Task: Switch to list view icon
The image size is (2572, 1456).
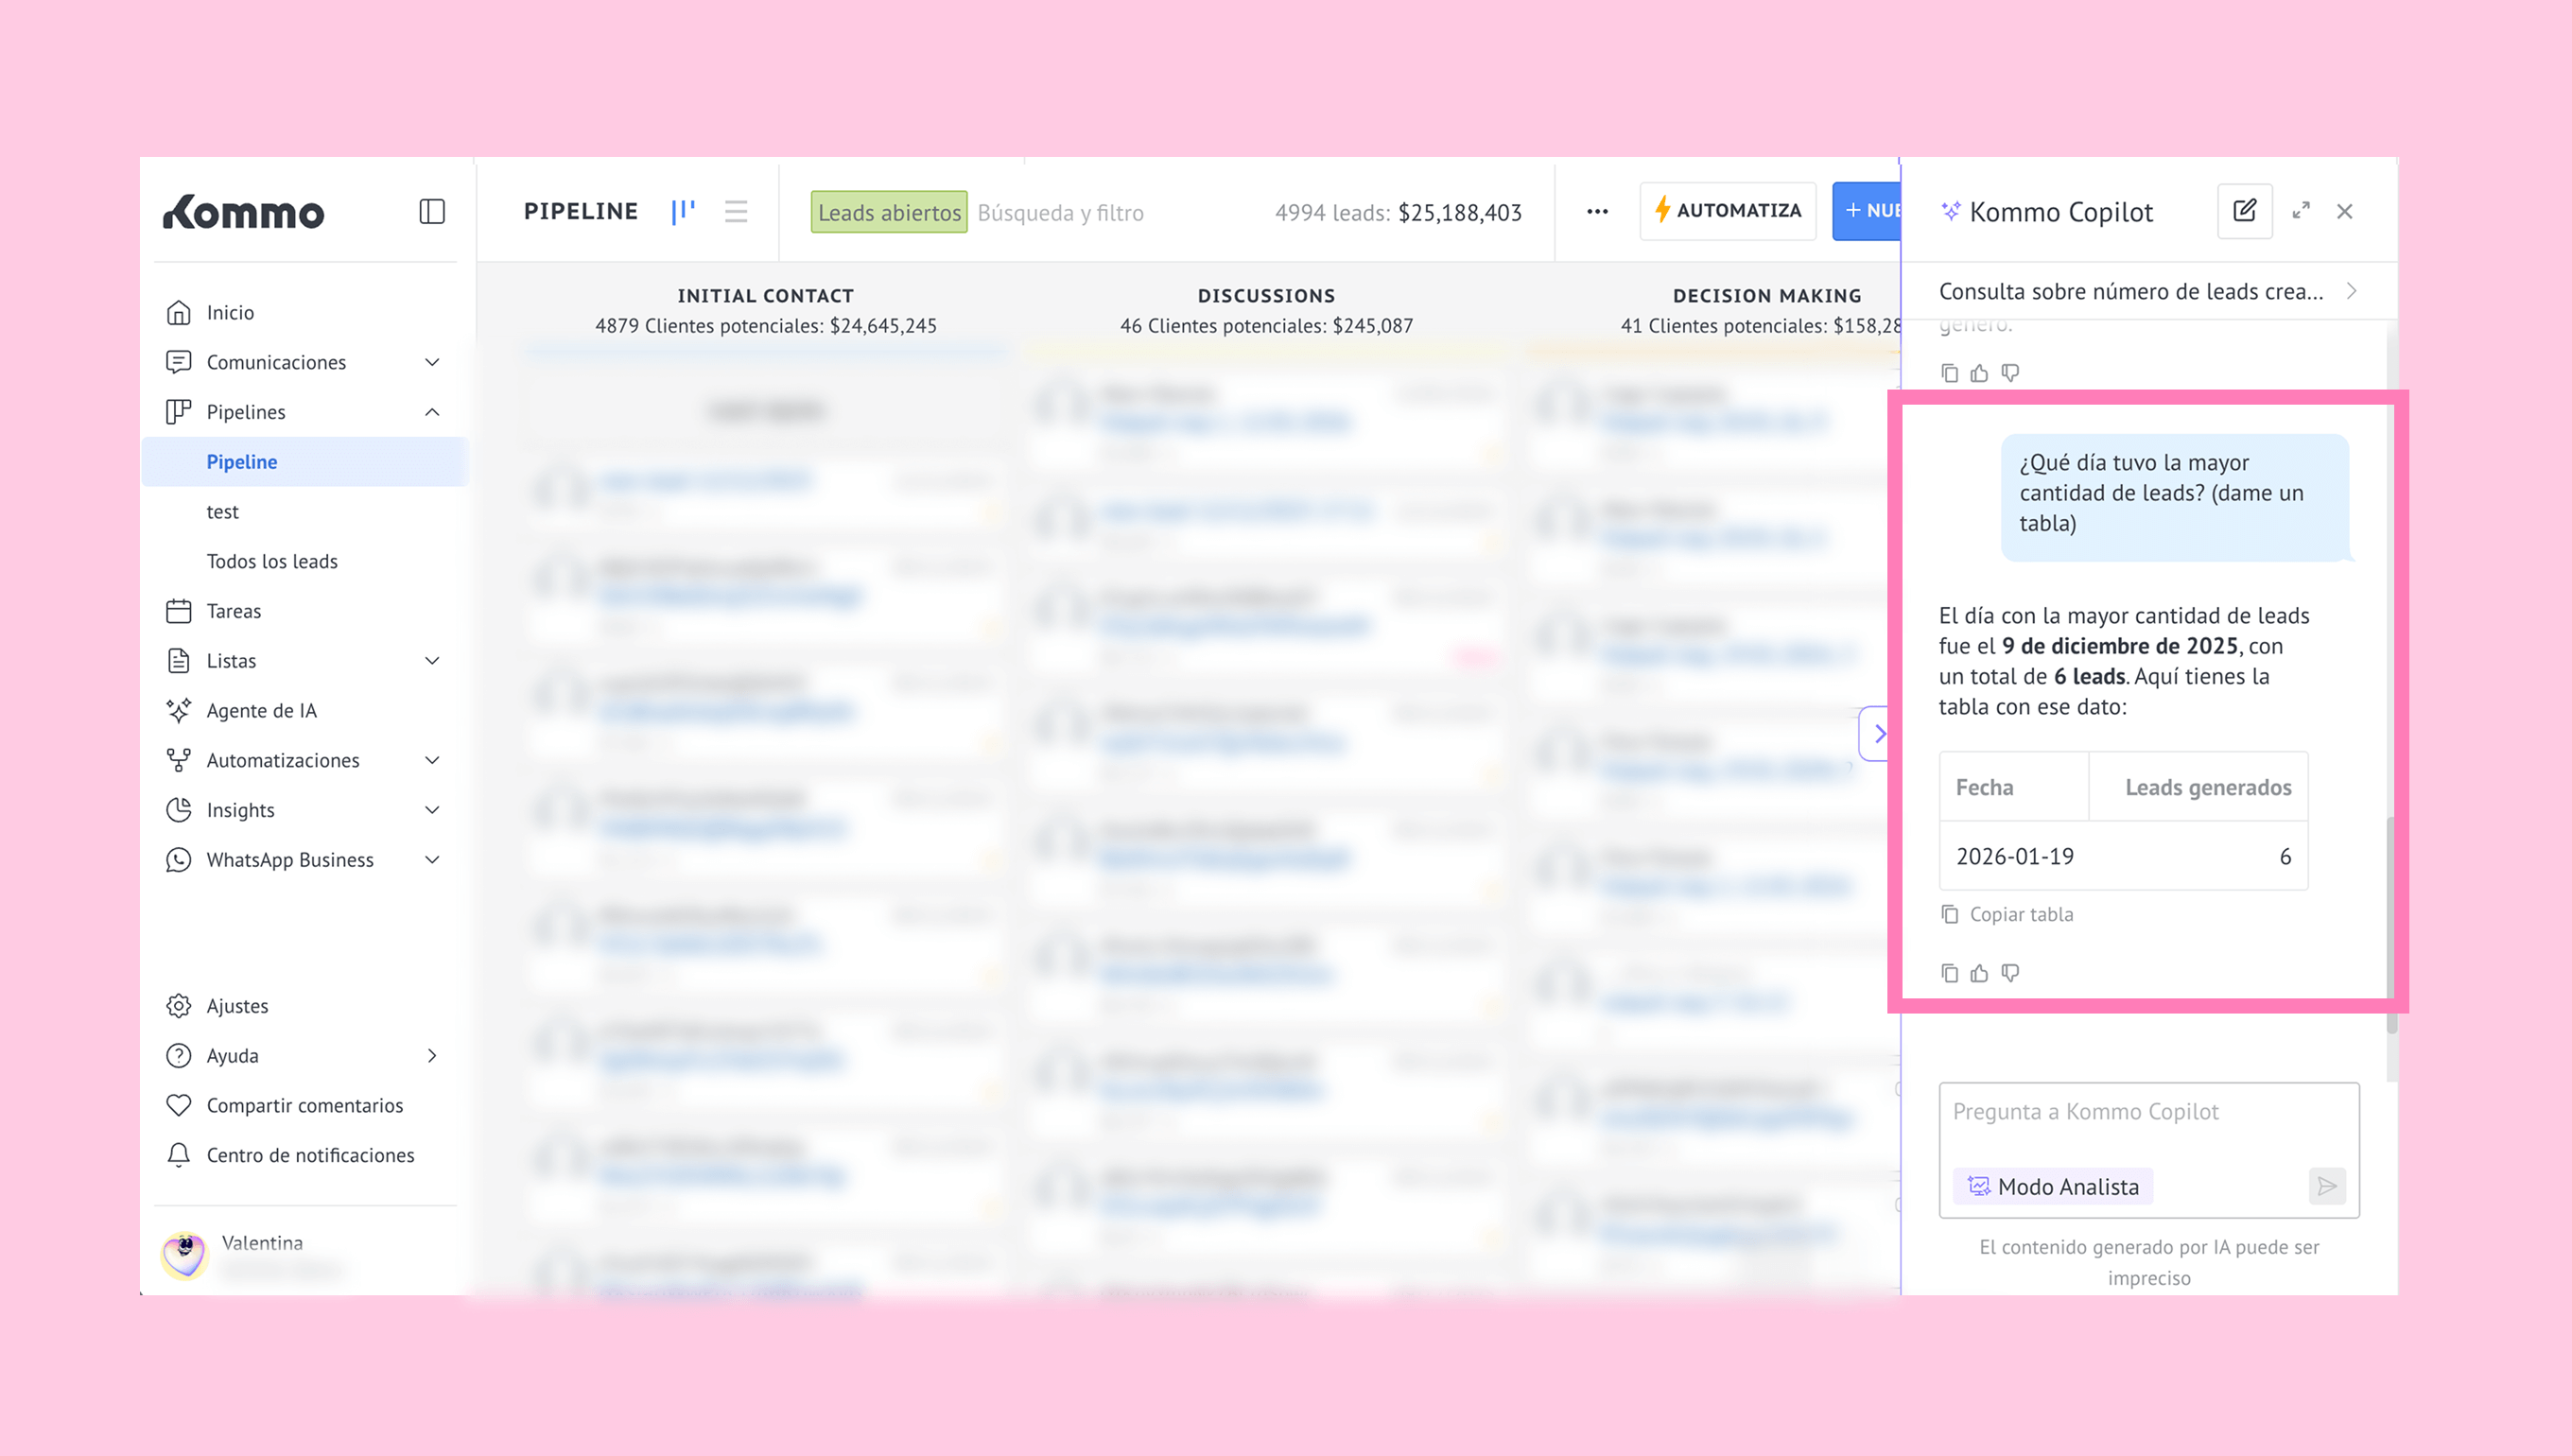Action: 736,211
